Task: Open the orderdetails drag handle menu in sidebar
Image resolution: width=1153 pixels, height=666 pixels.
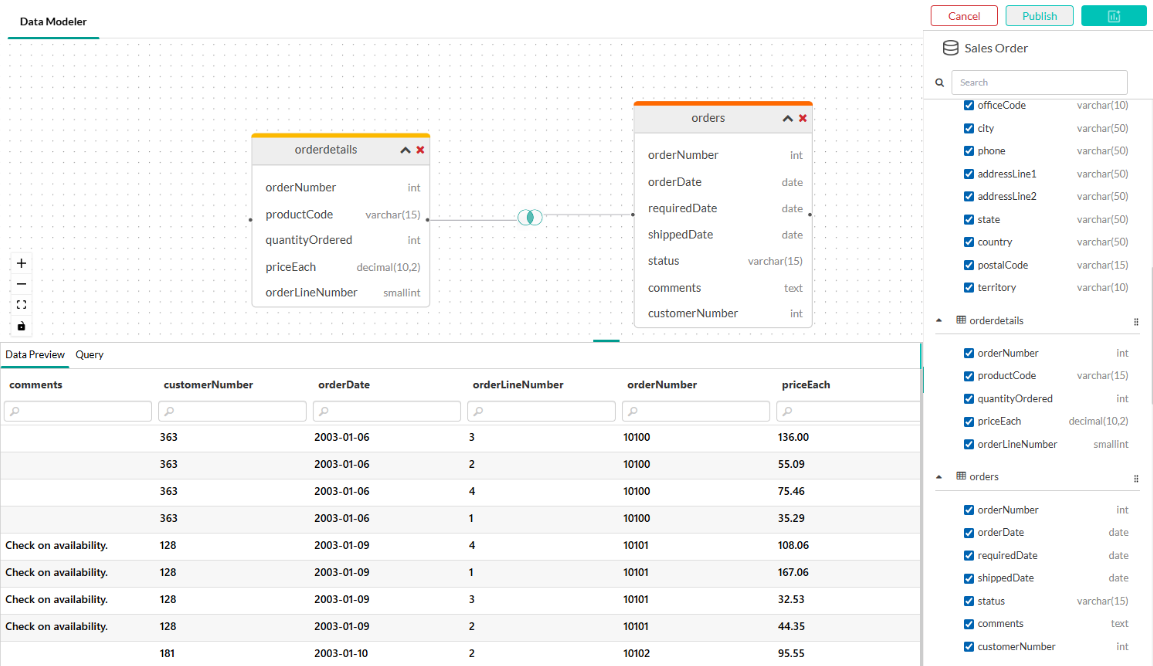Action: click(x=1136, y=322)
